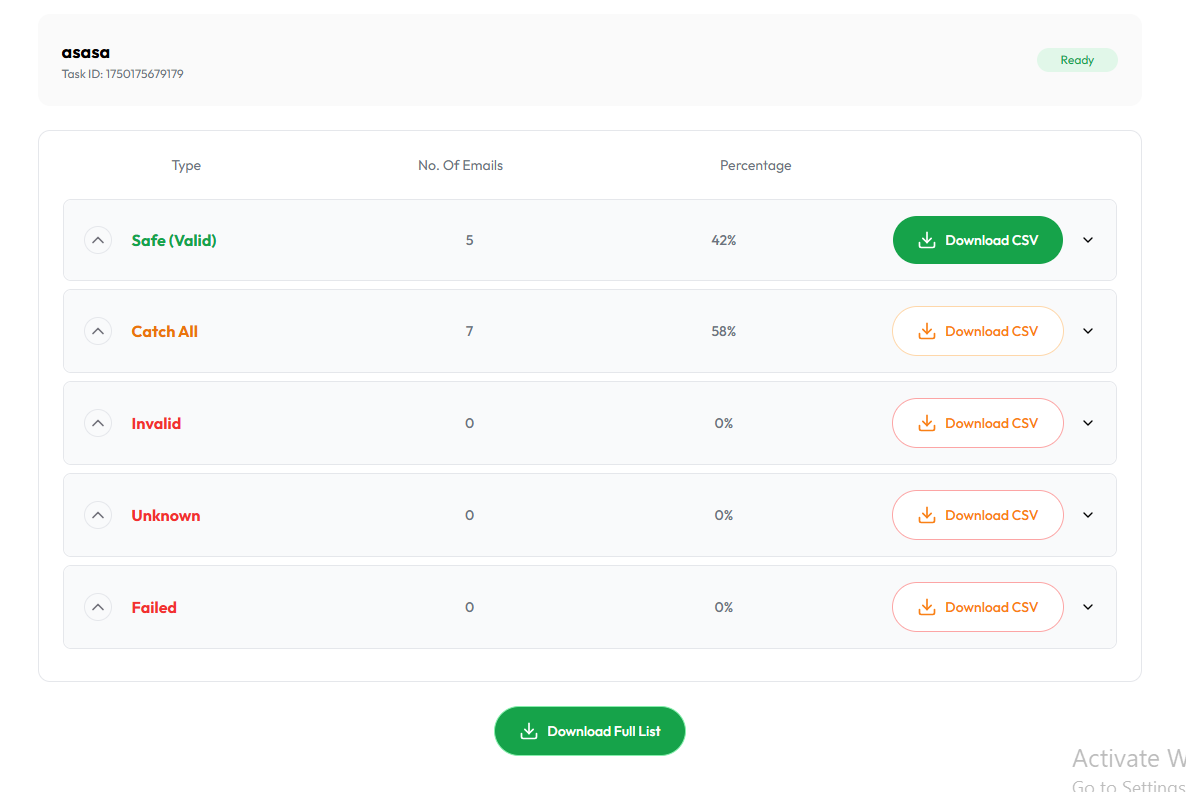Screen dimensions: 1186x792
Task: Click the Catch All type label
Action: click(x=165, y=331)
